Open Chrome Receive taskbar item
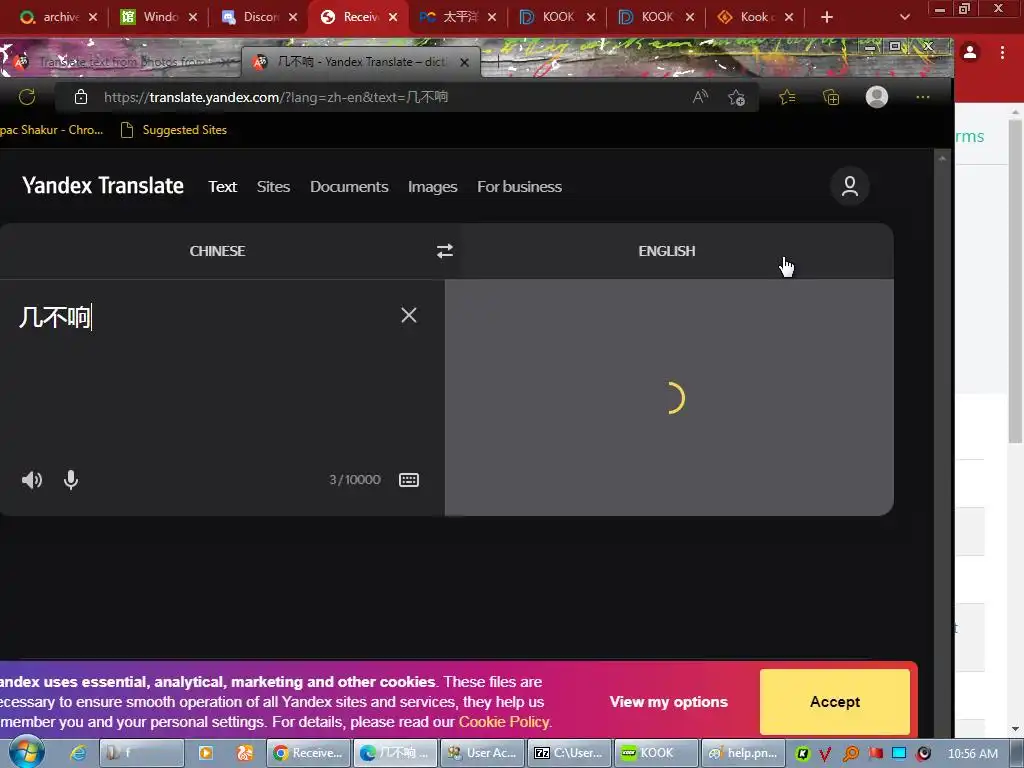 click(309, 753)
